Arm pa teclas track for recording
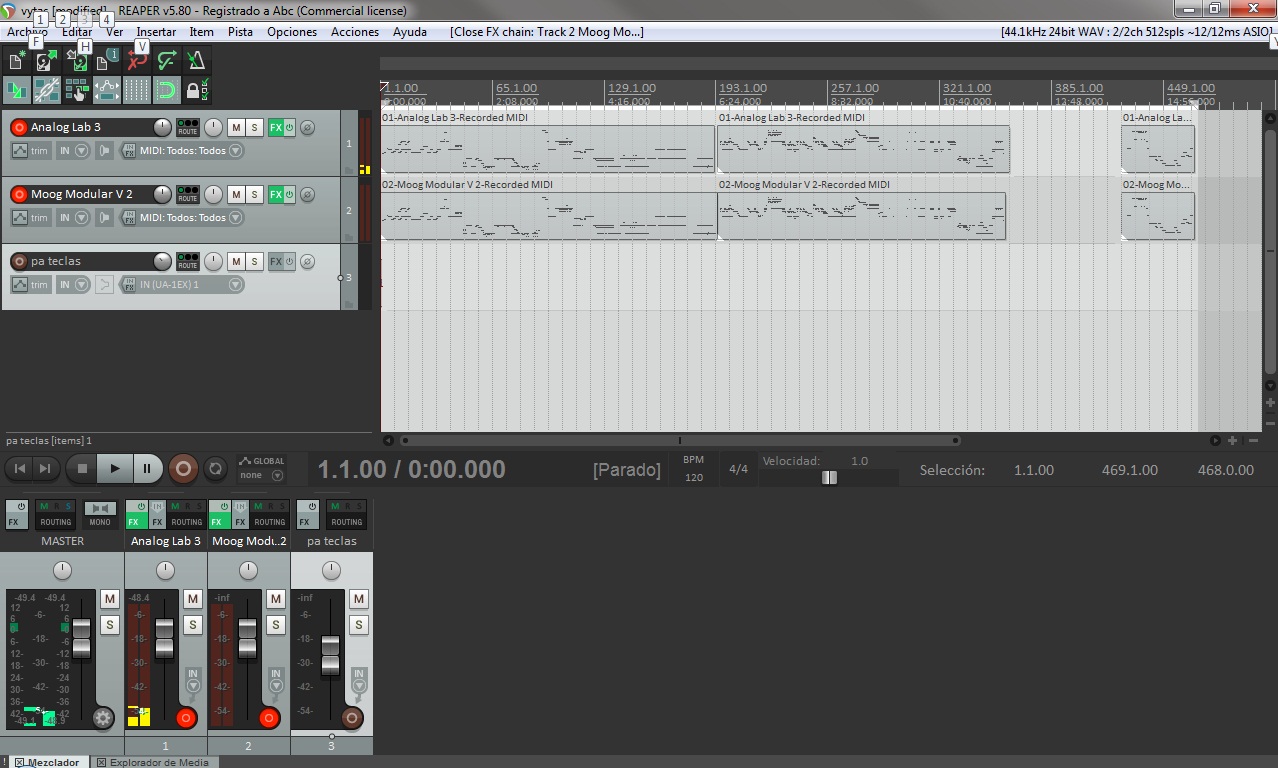1278x768 pixels. point(19,261)
